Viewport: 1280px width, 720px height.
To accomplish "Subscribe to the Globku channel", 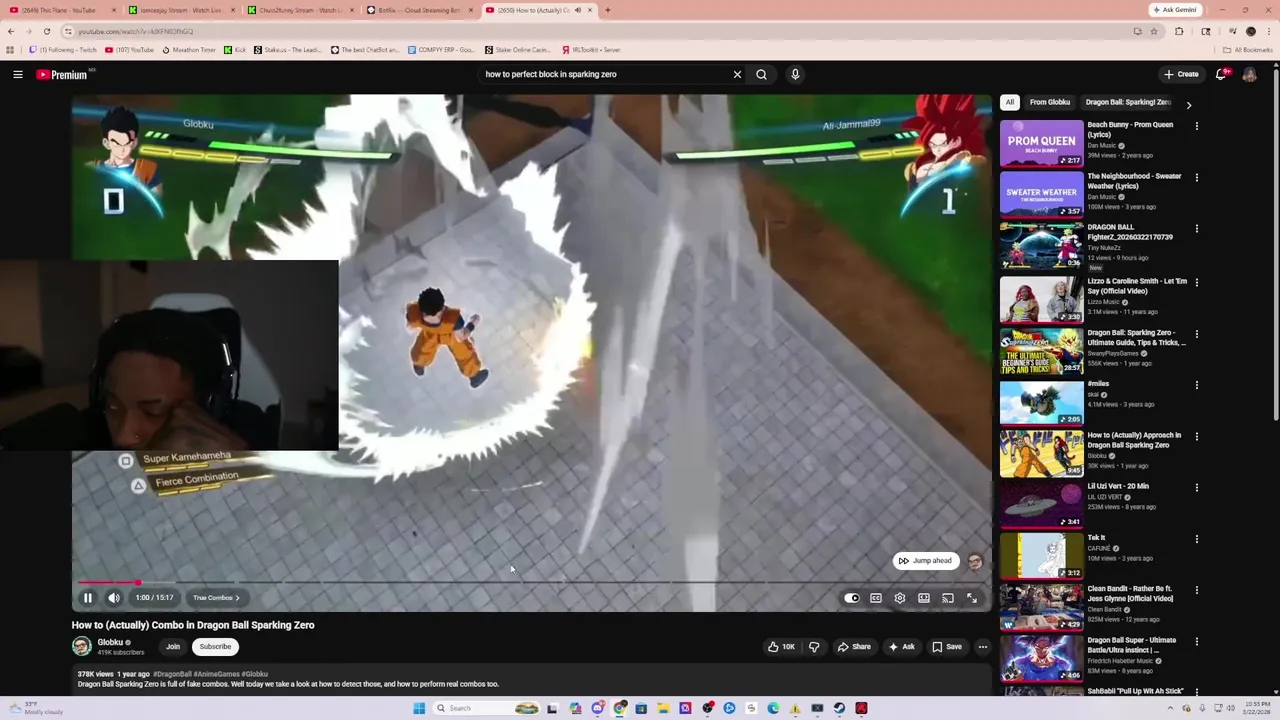I will click(x=215, y=647).
